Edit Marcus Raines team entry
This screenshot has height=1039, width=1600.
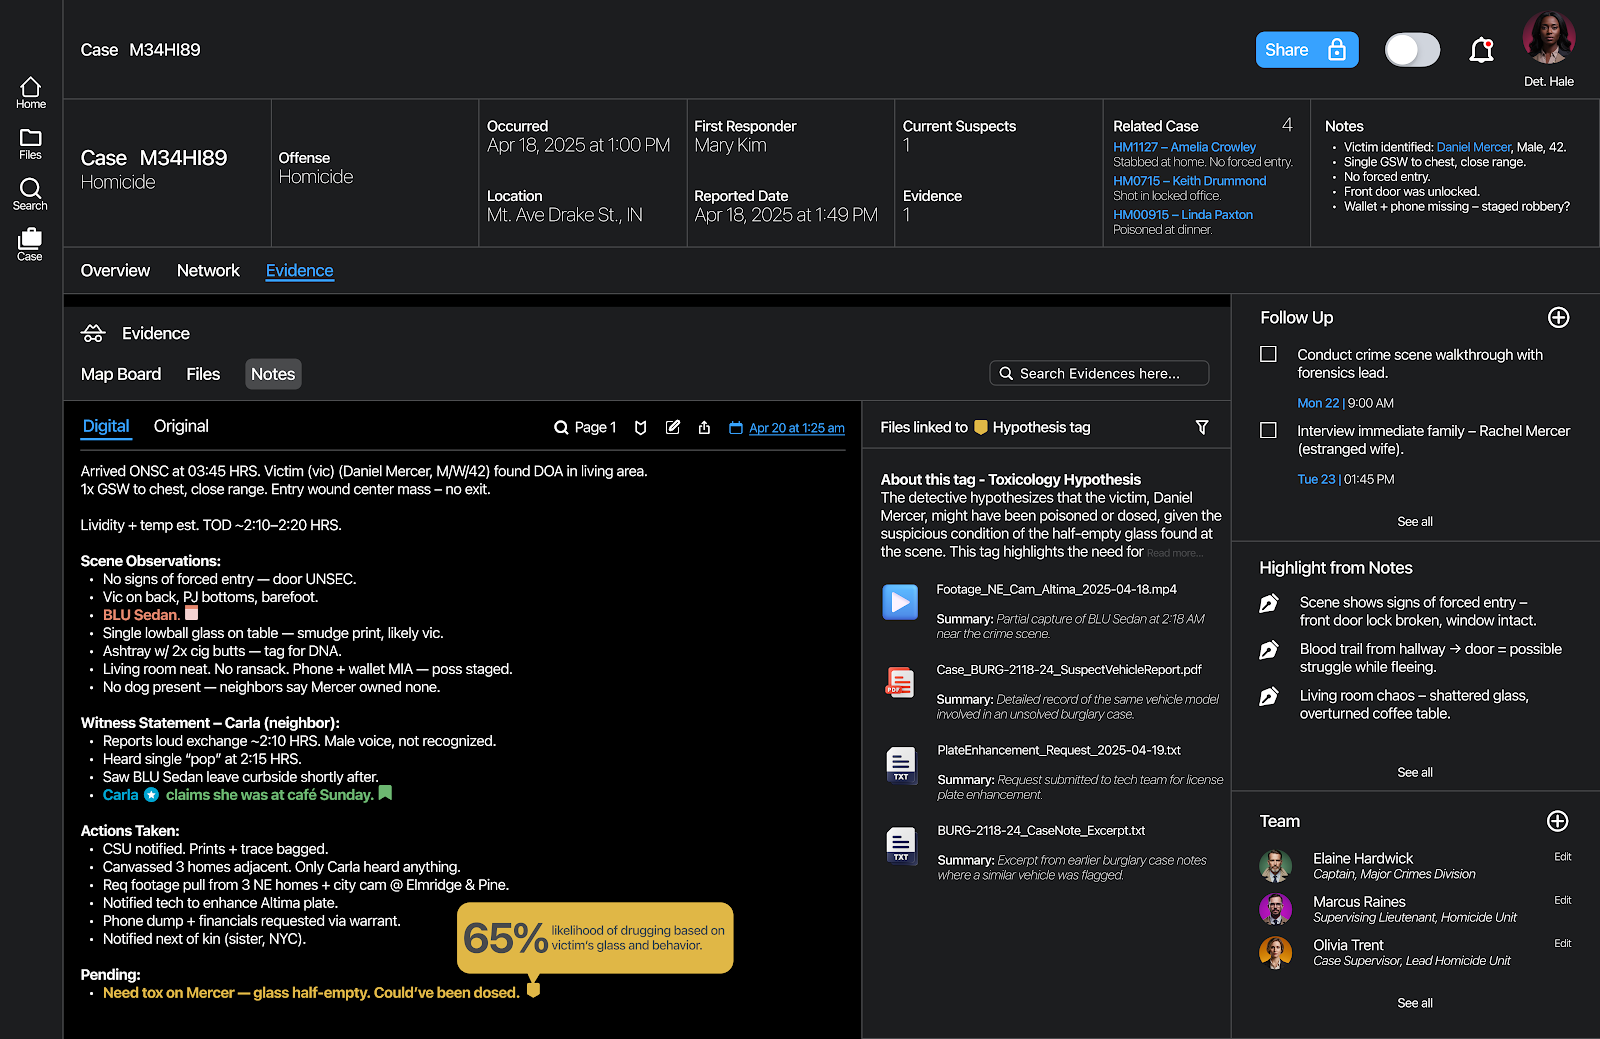(1563, 900)
